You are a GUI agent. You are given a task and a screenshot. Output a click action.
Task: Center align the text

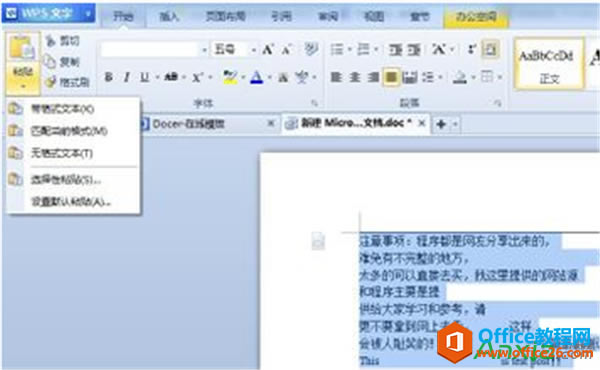click(355, 77)
